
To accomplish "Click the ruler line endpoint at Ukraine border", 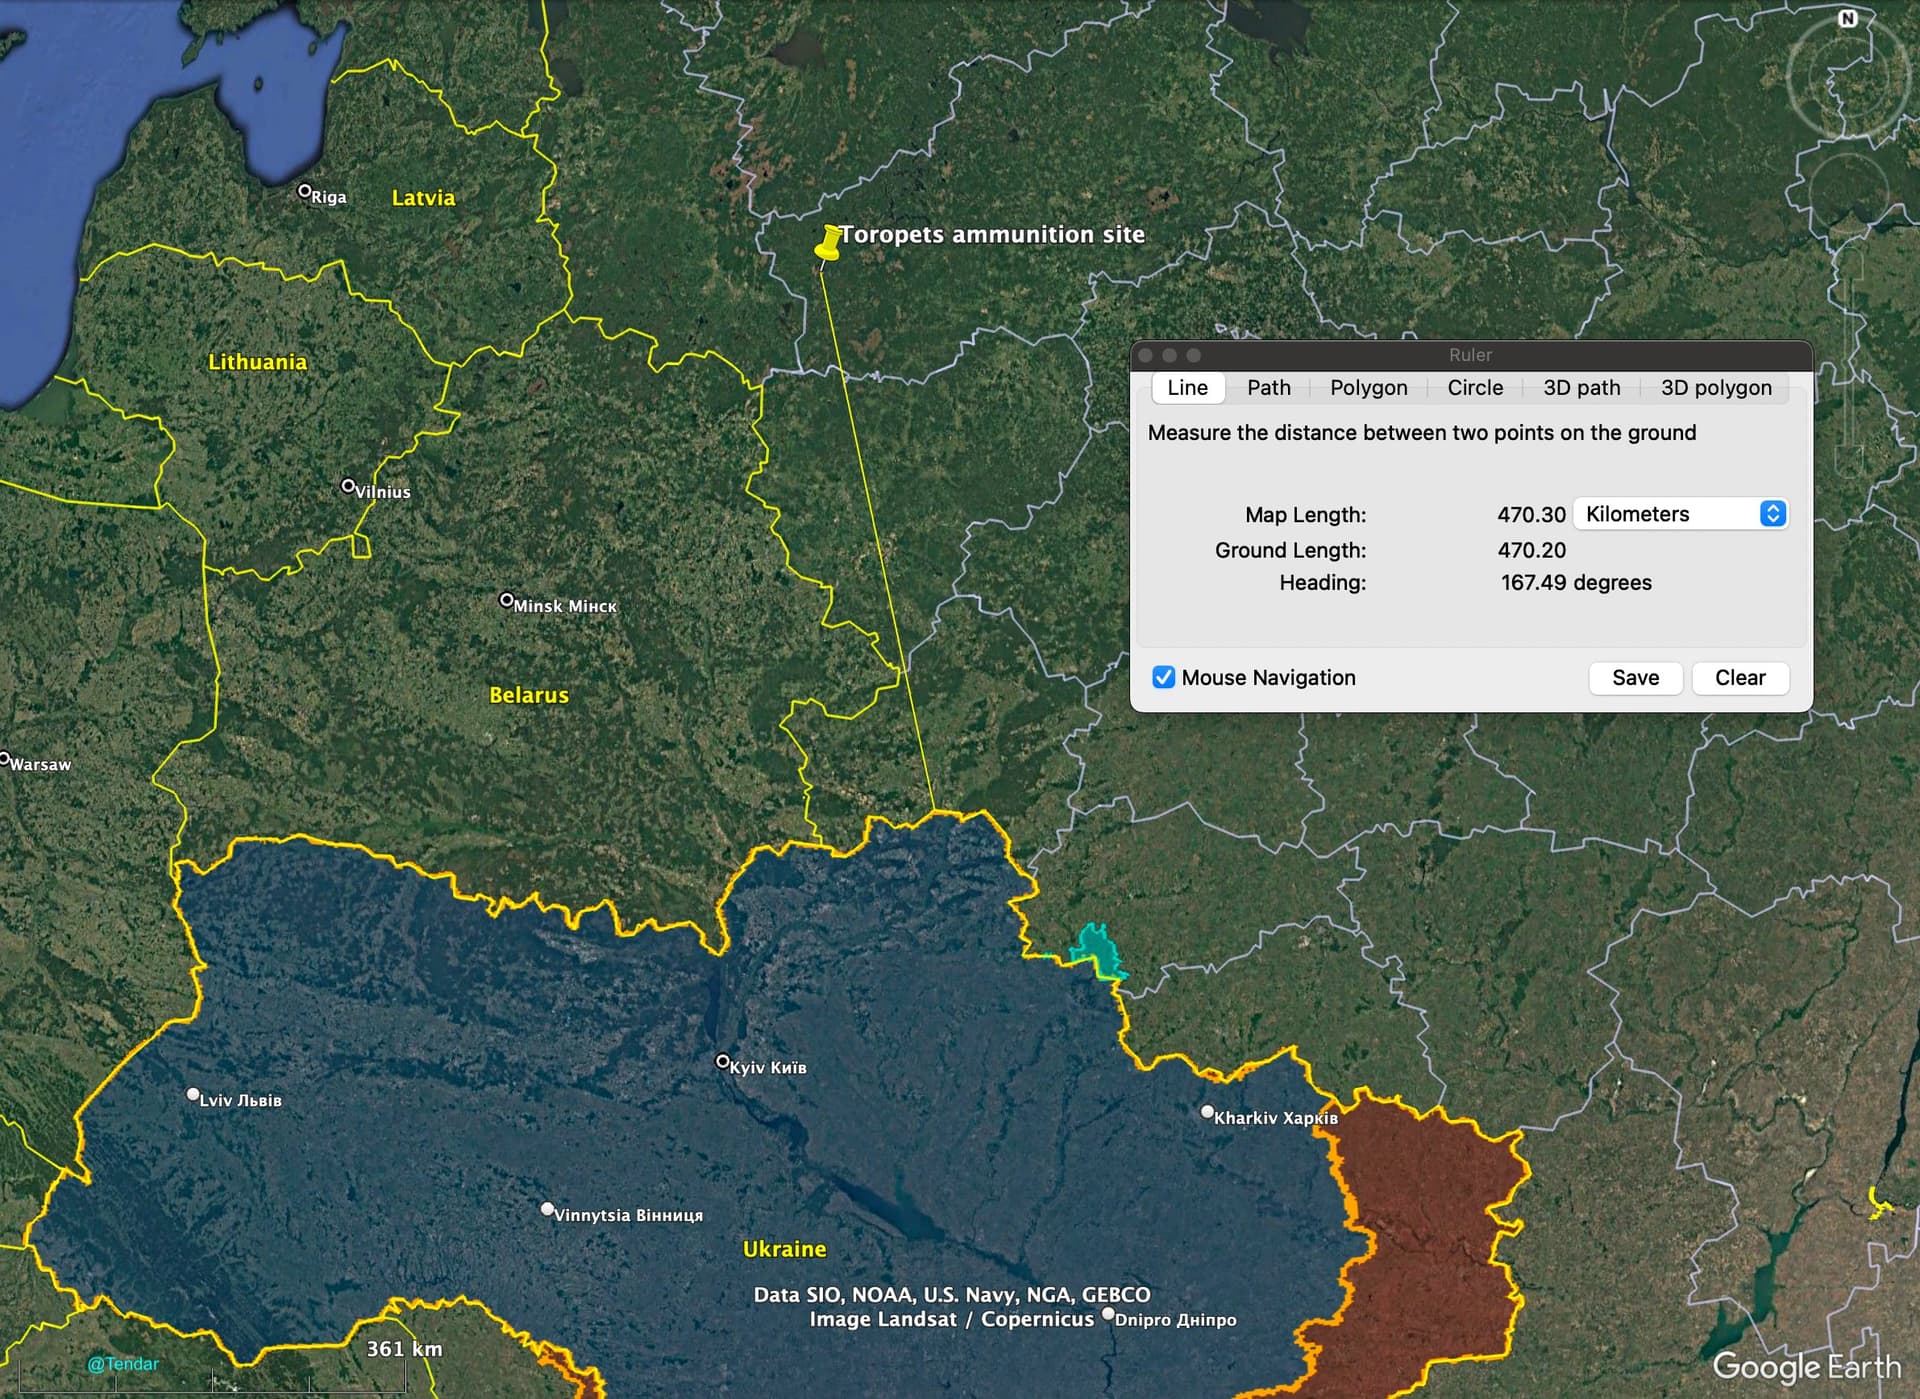I will pos(935,811).
